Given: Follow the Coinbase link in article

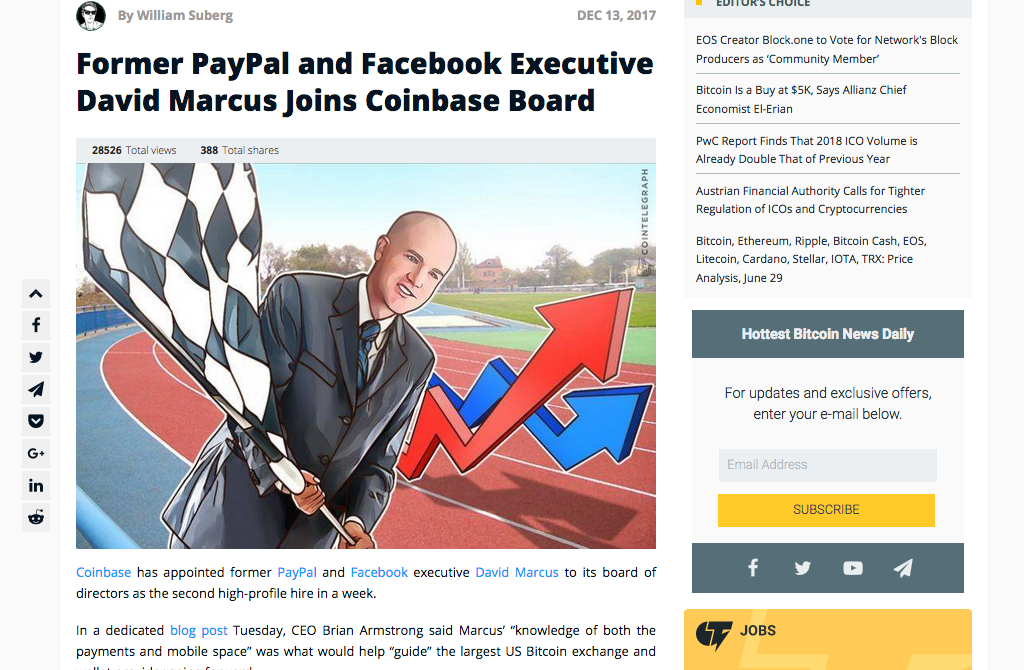Looking at the screenshot, I should click(103, 573).
